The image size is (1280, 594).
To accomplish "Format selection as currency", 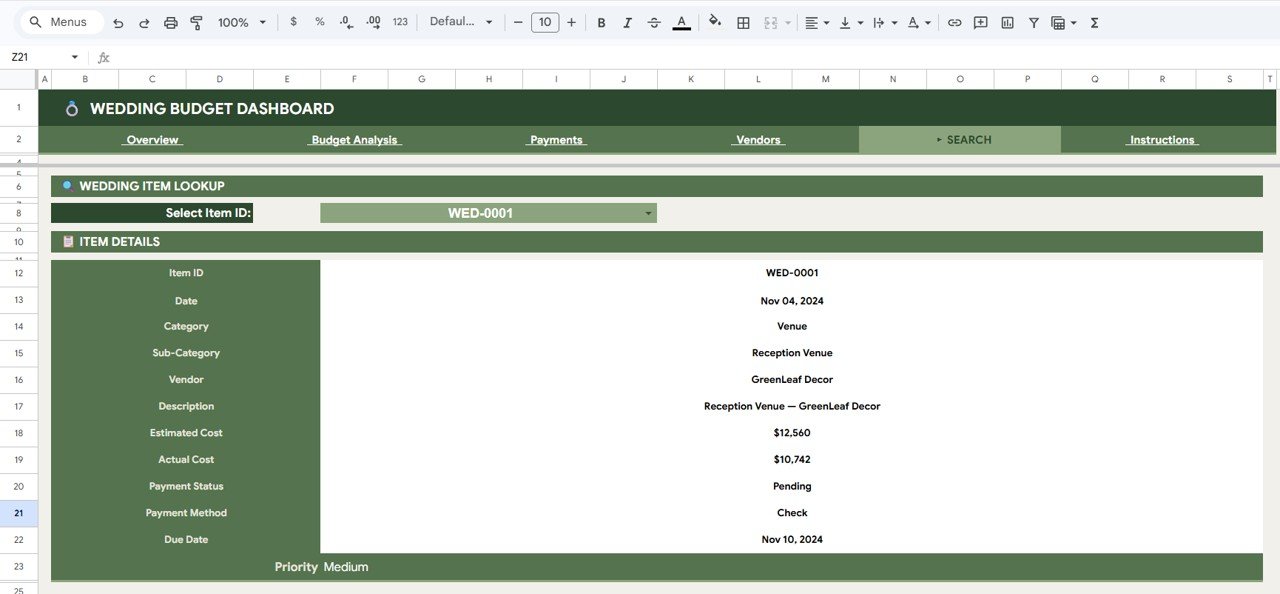I will point(292,22).
